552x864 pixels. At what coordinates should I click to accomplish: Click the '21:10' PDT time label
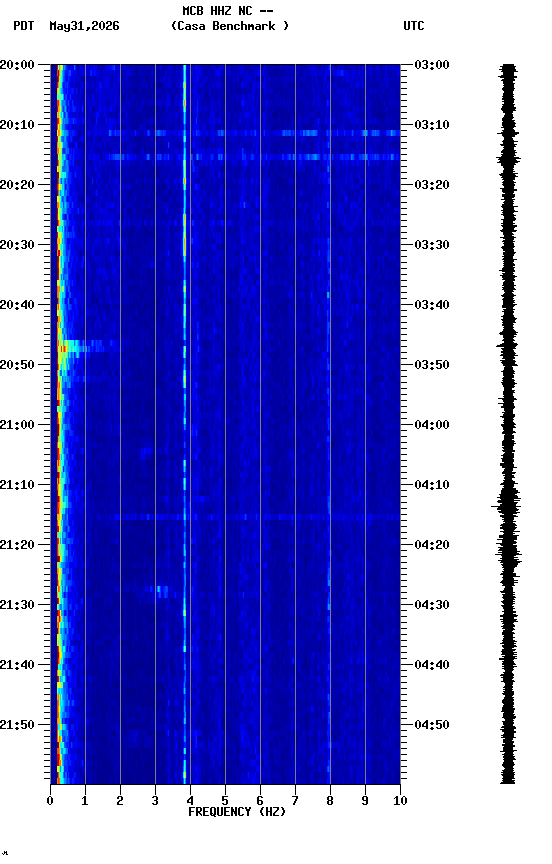(17, 485)
